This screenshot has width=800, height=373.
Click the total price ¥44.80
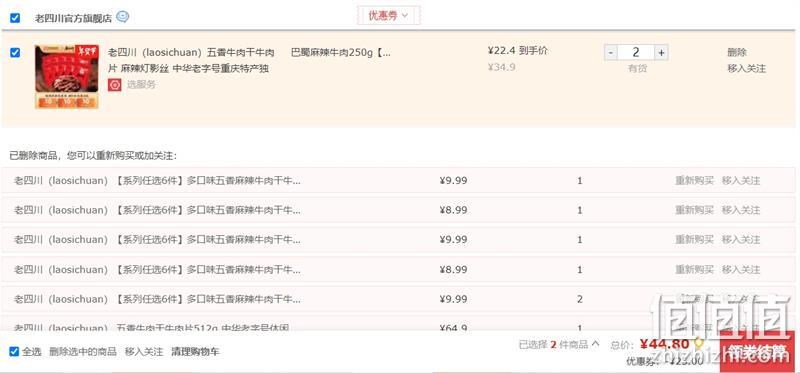coord(664,344)
